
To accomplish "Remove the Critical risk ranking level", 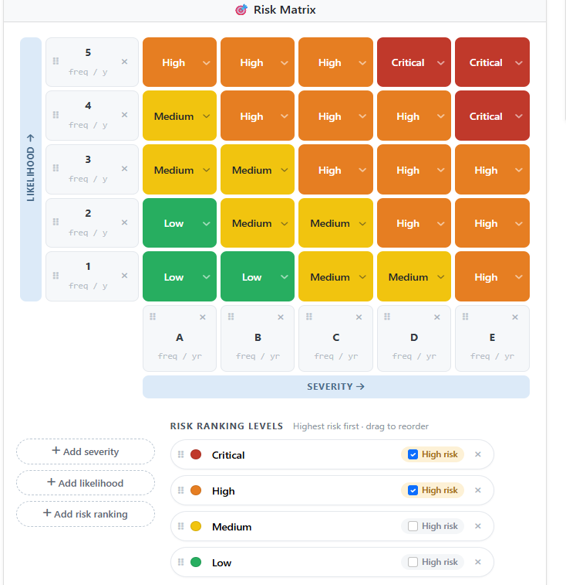I will (478, 454).
